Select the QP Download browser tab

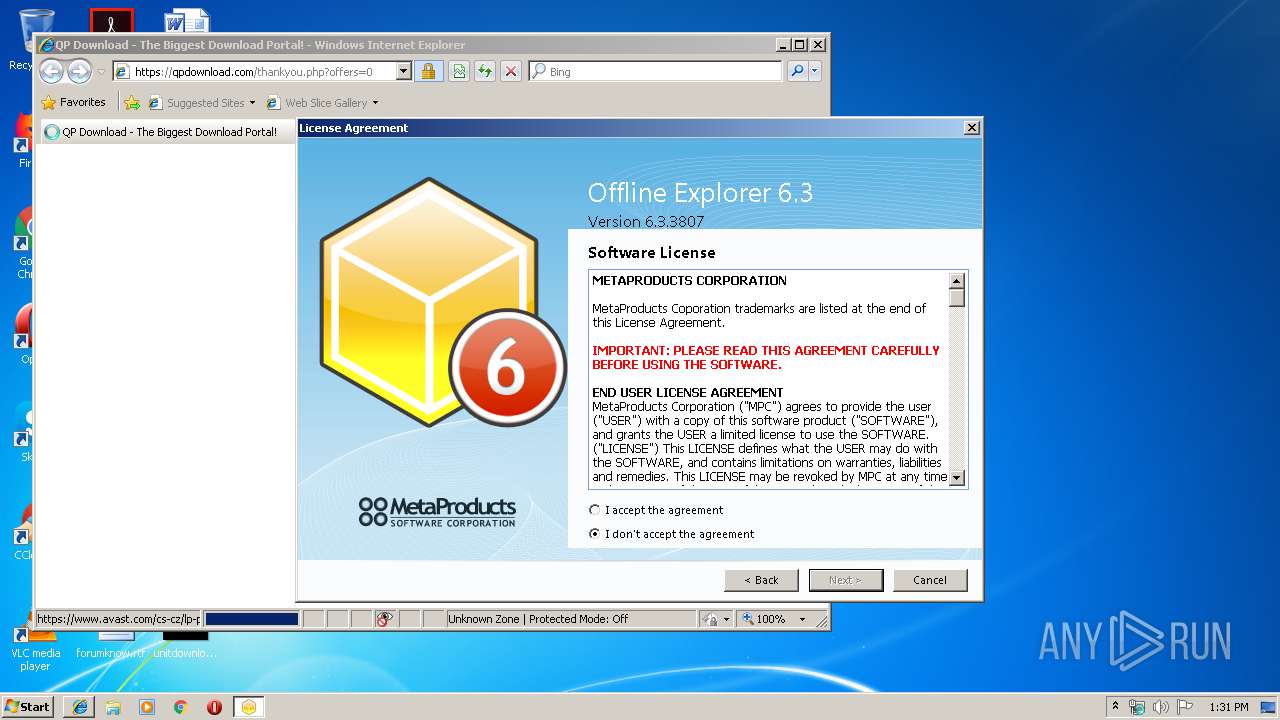166,131
